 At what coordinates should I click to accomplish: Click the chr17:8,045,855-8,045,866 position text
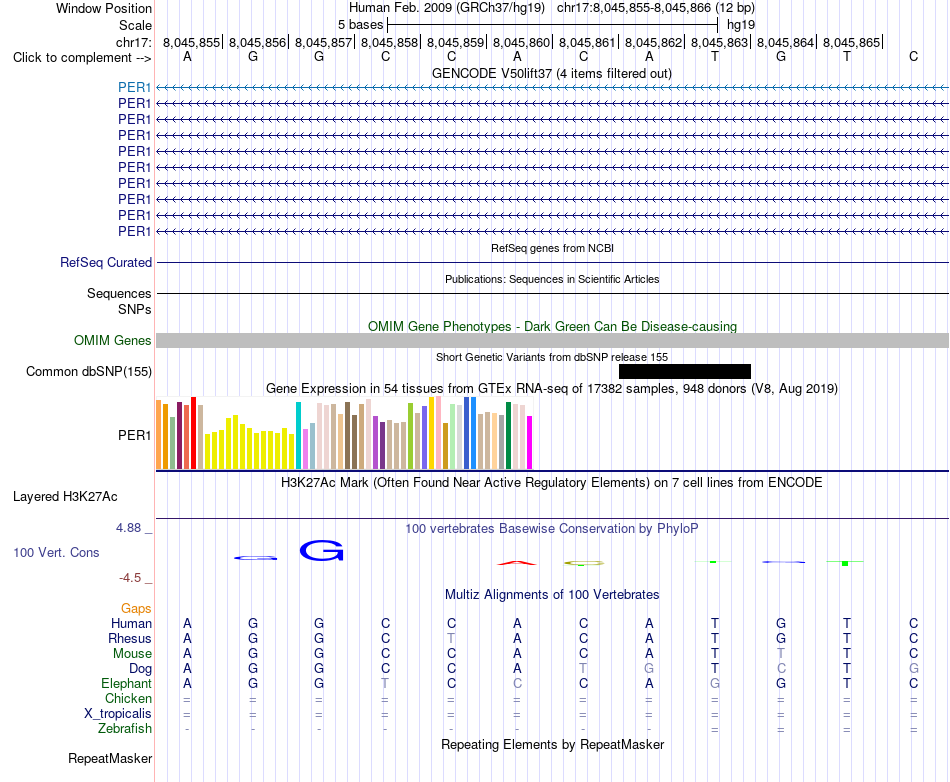633,8
